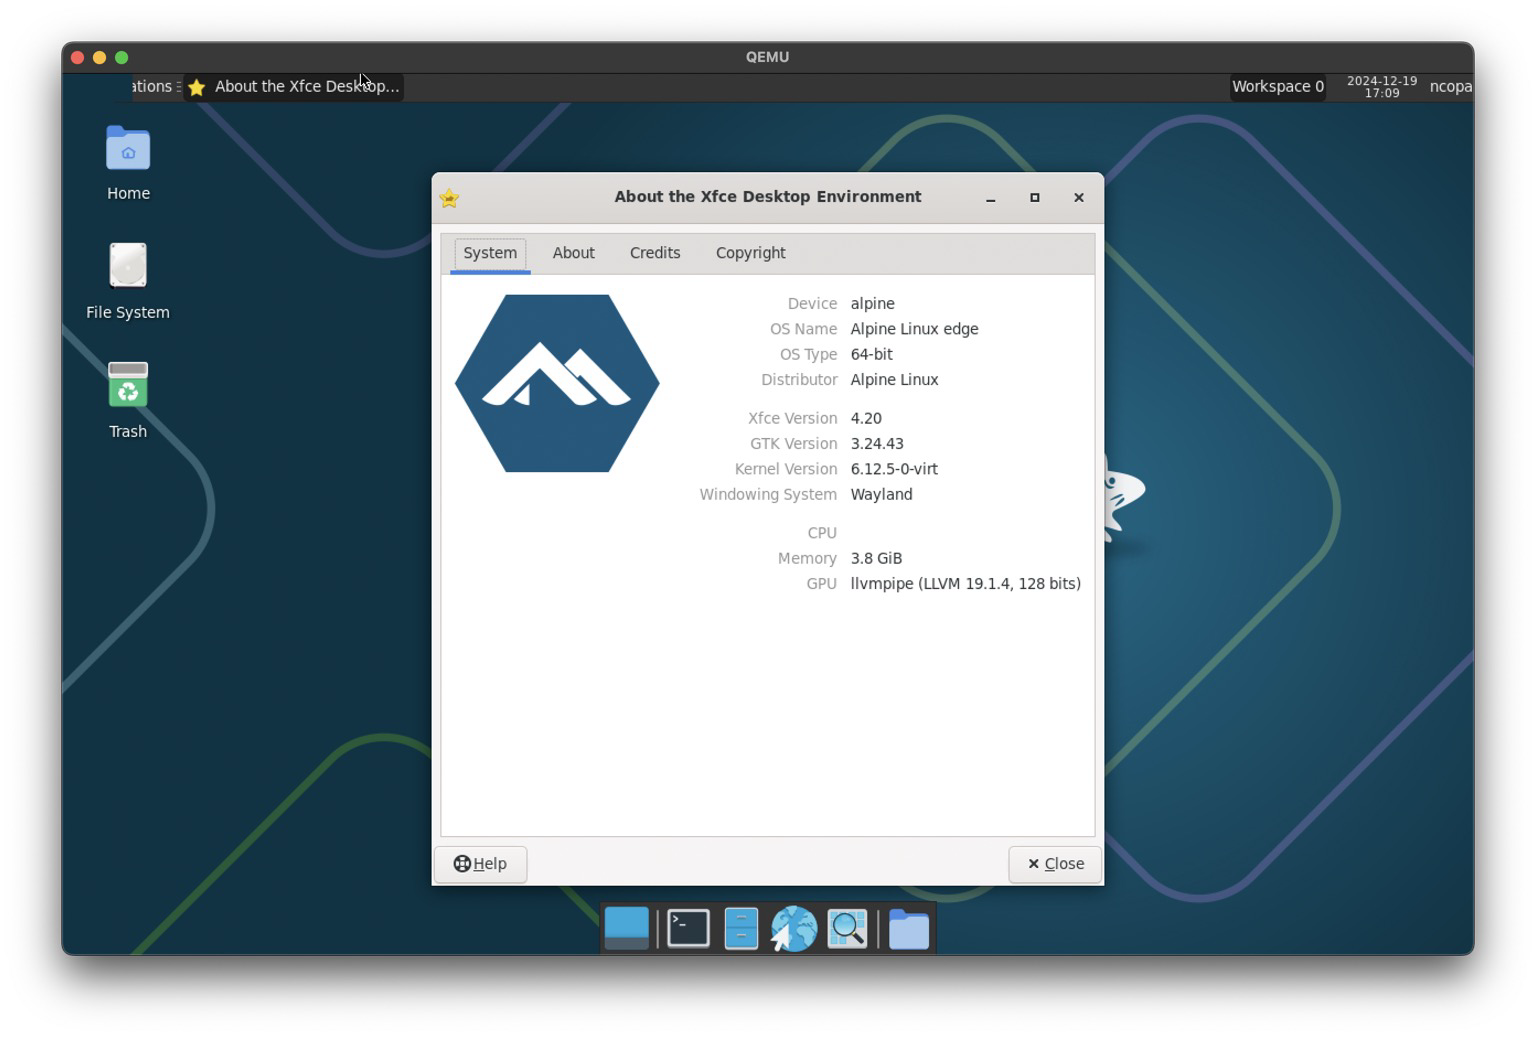Click the 'Windowing System' label
The image size is (1536, 1037).
768,495
